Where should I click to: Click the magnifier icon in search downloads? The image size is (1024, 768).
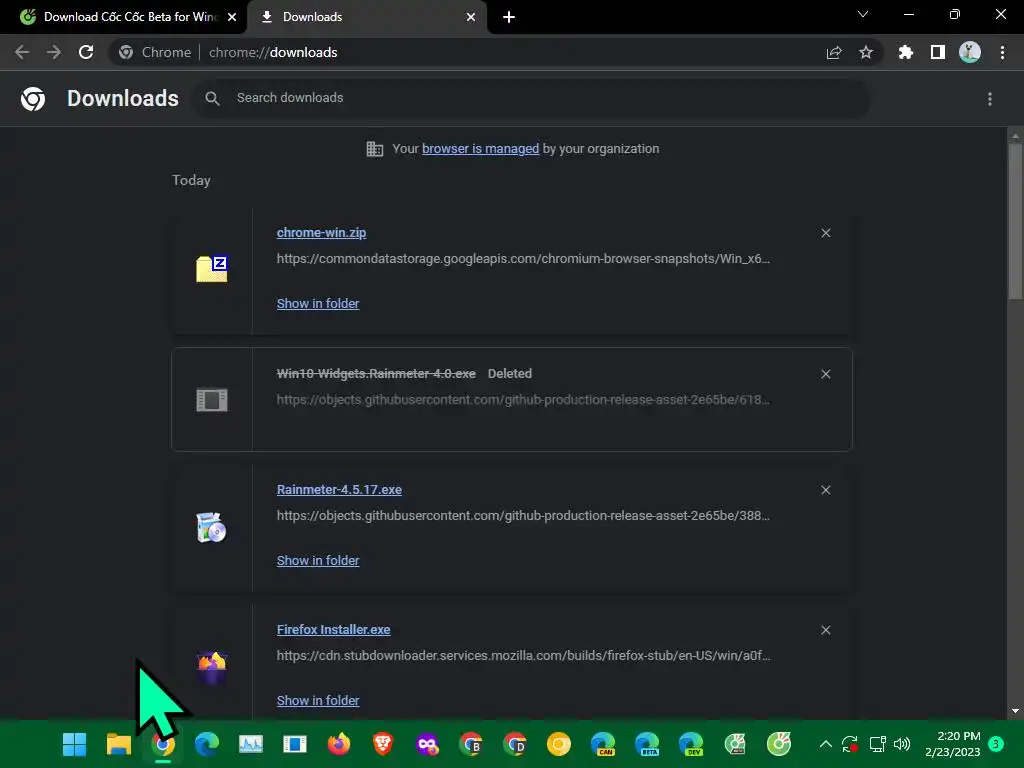click(212, 98)
